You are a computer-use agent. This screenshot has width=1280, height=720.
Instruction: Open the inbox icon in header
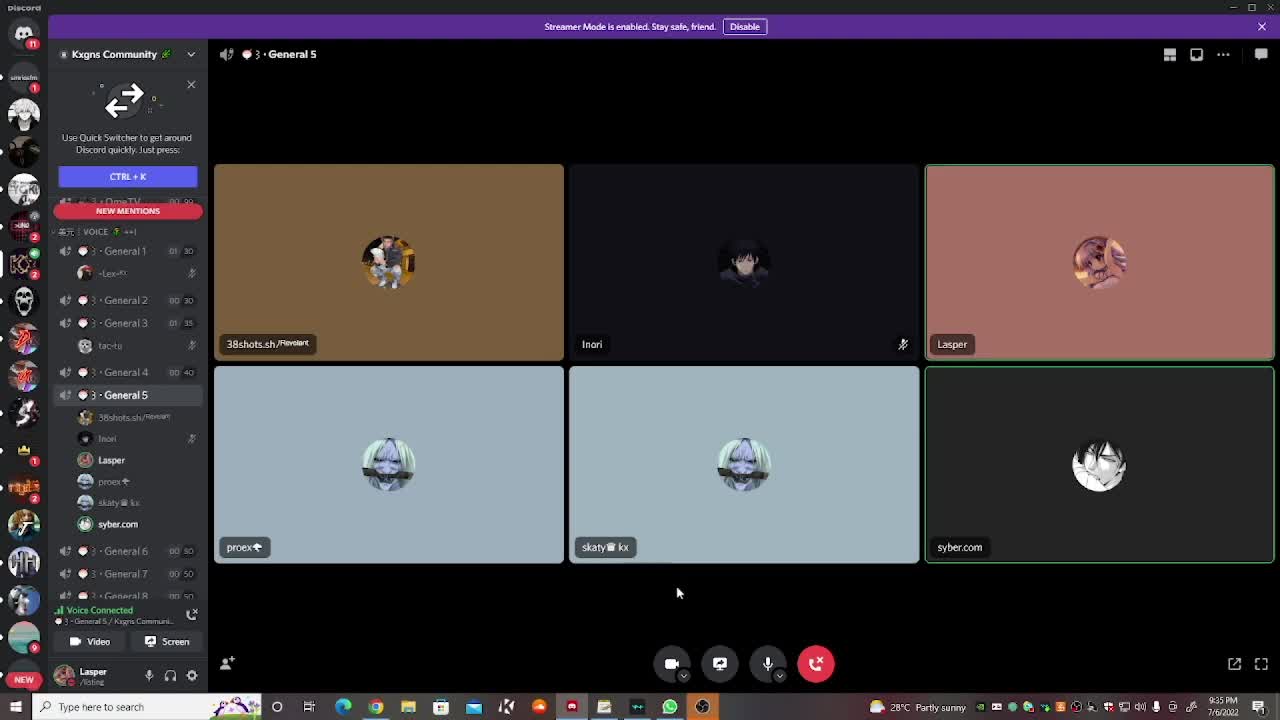click(1196, 55)
